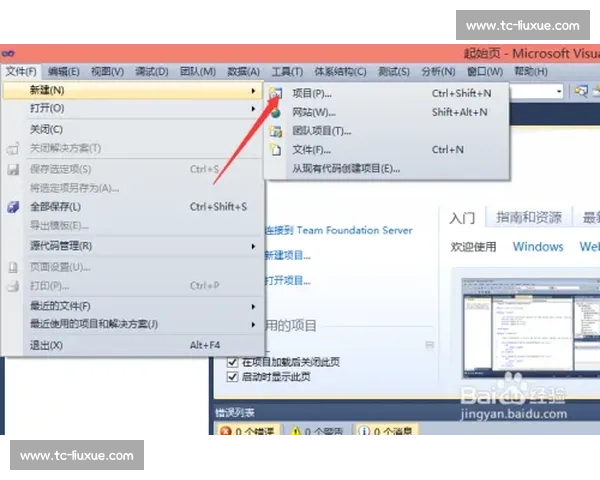Open the 团队(M) menu

click(198, 72)
